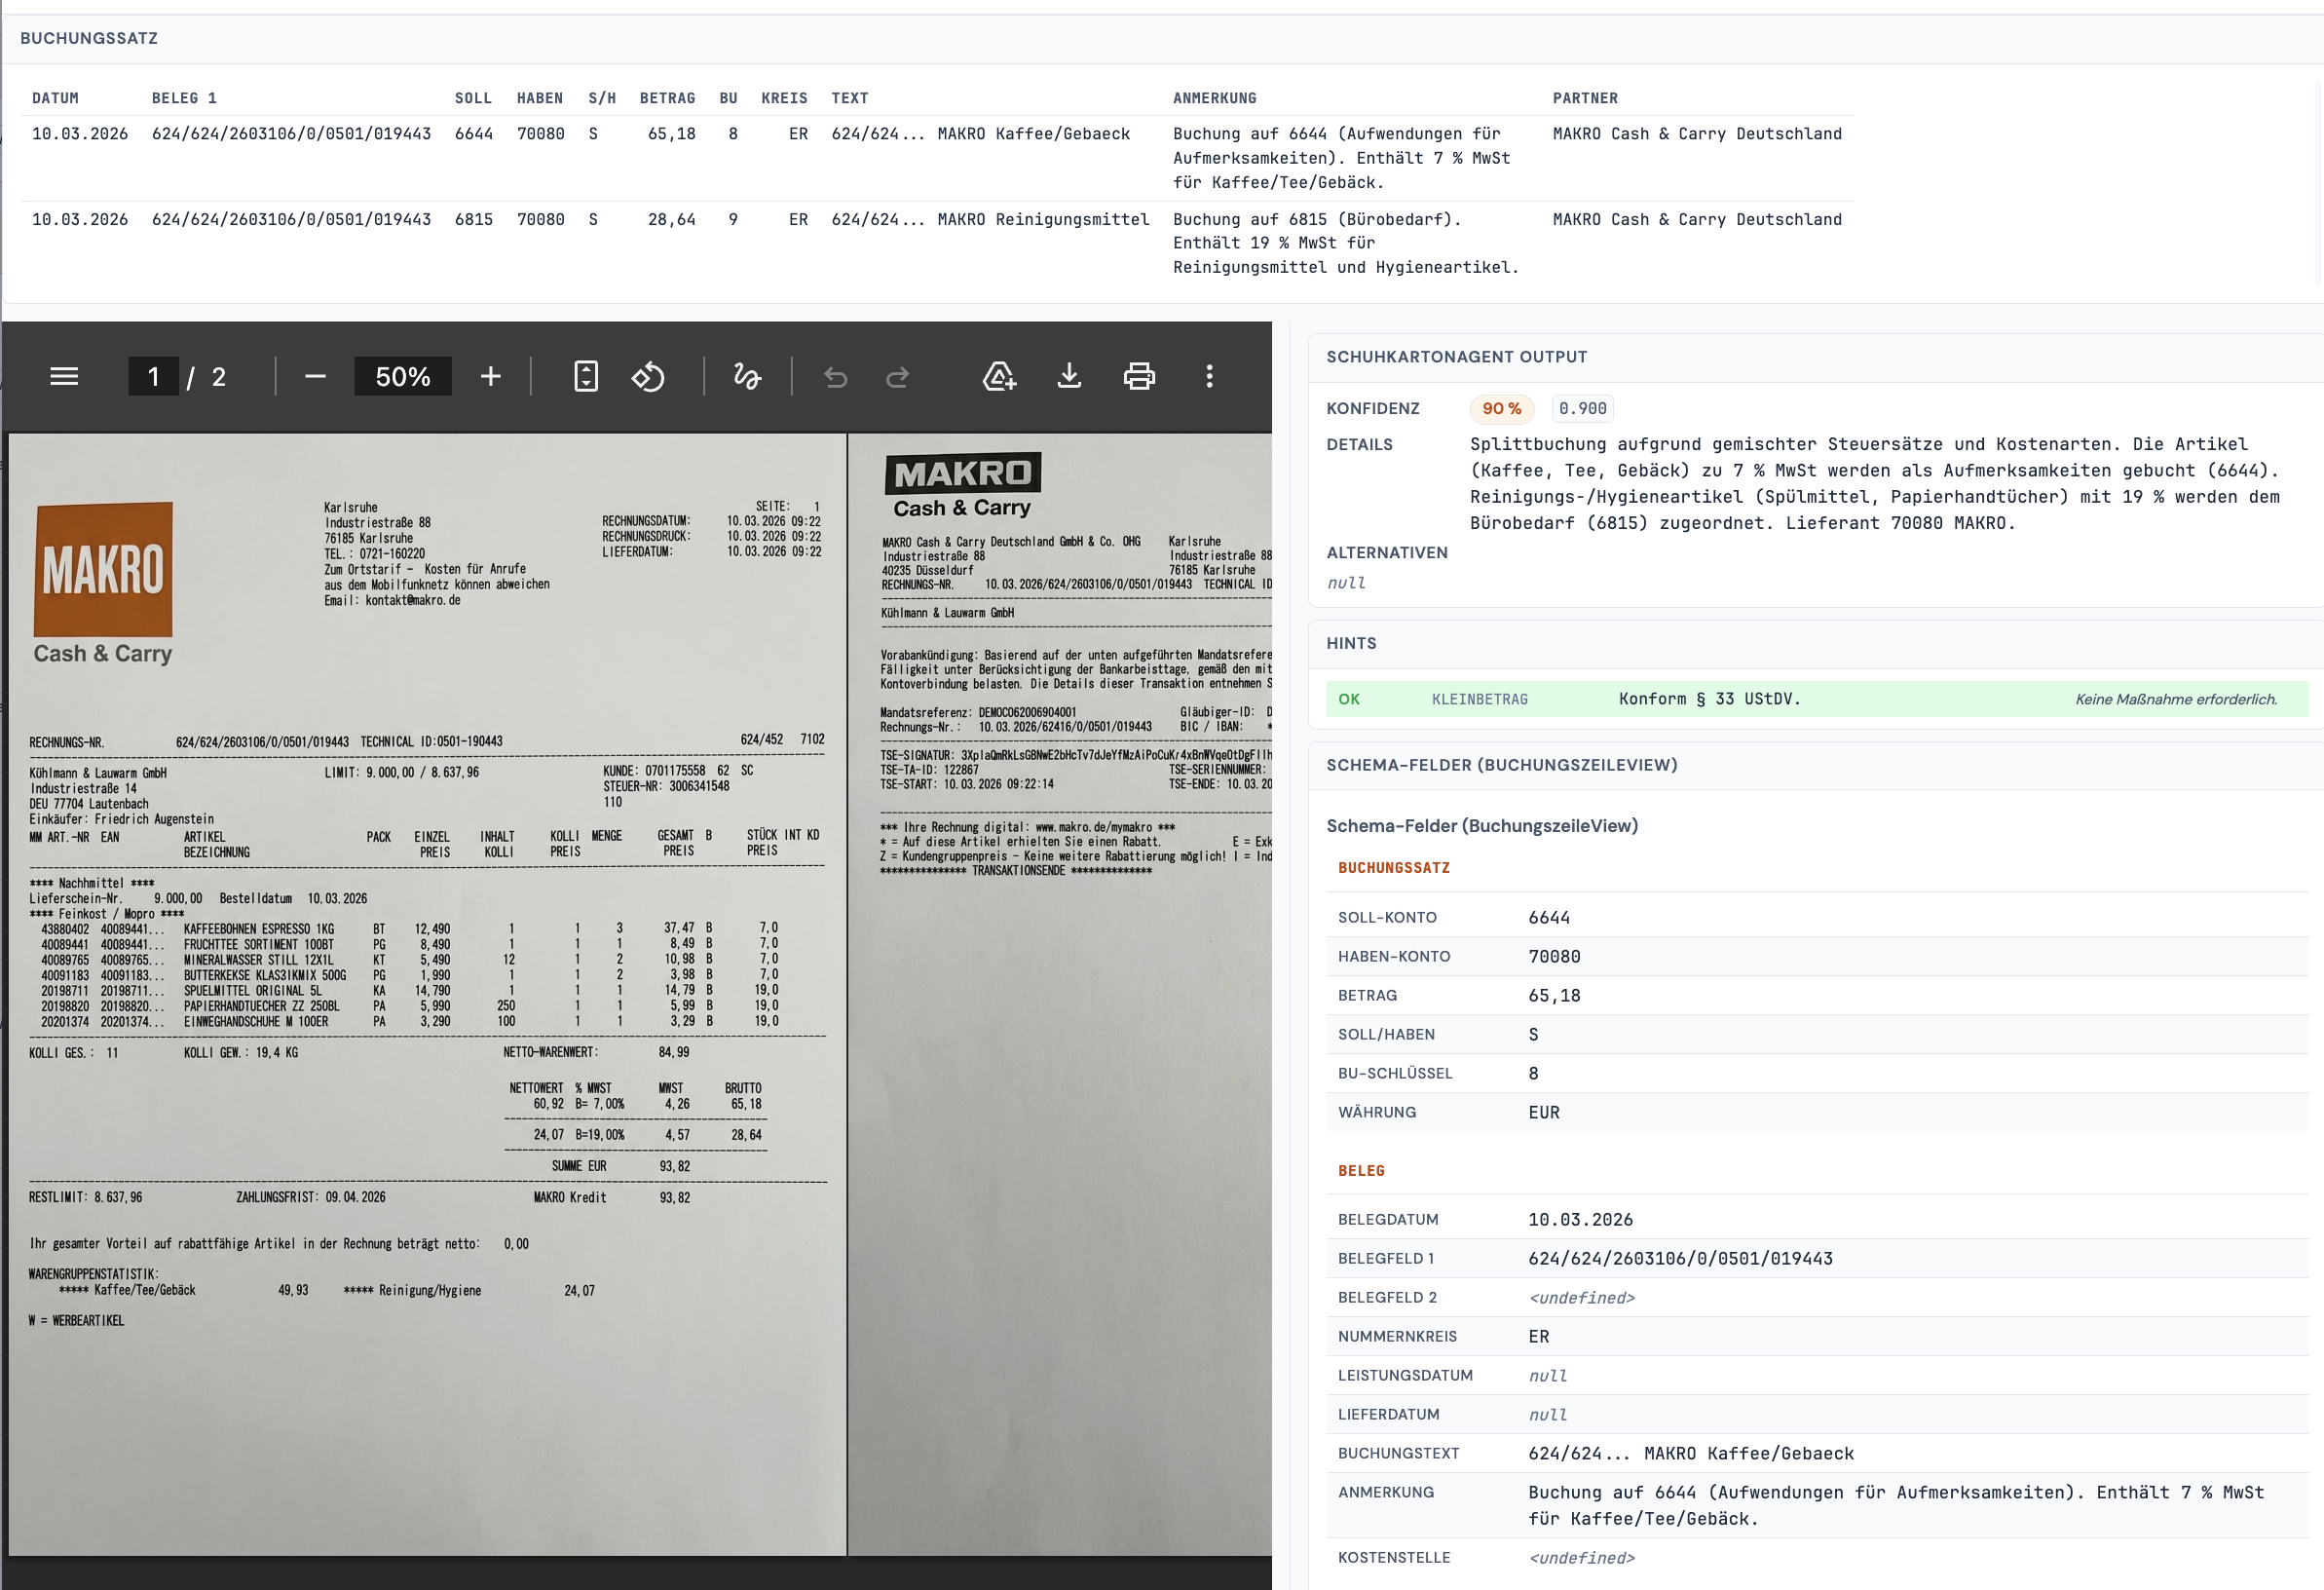Image resolution: width=2324 pixels, height=1590 pixels.
Task: Open the PDF viewer more options menu
Action: 1209,376
